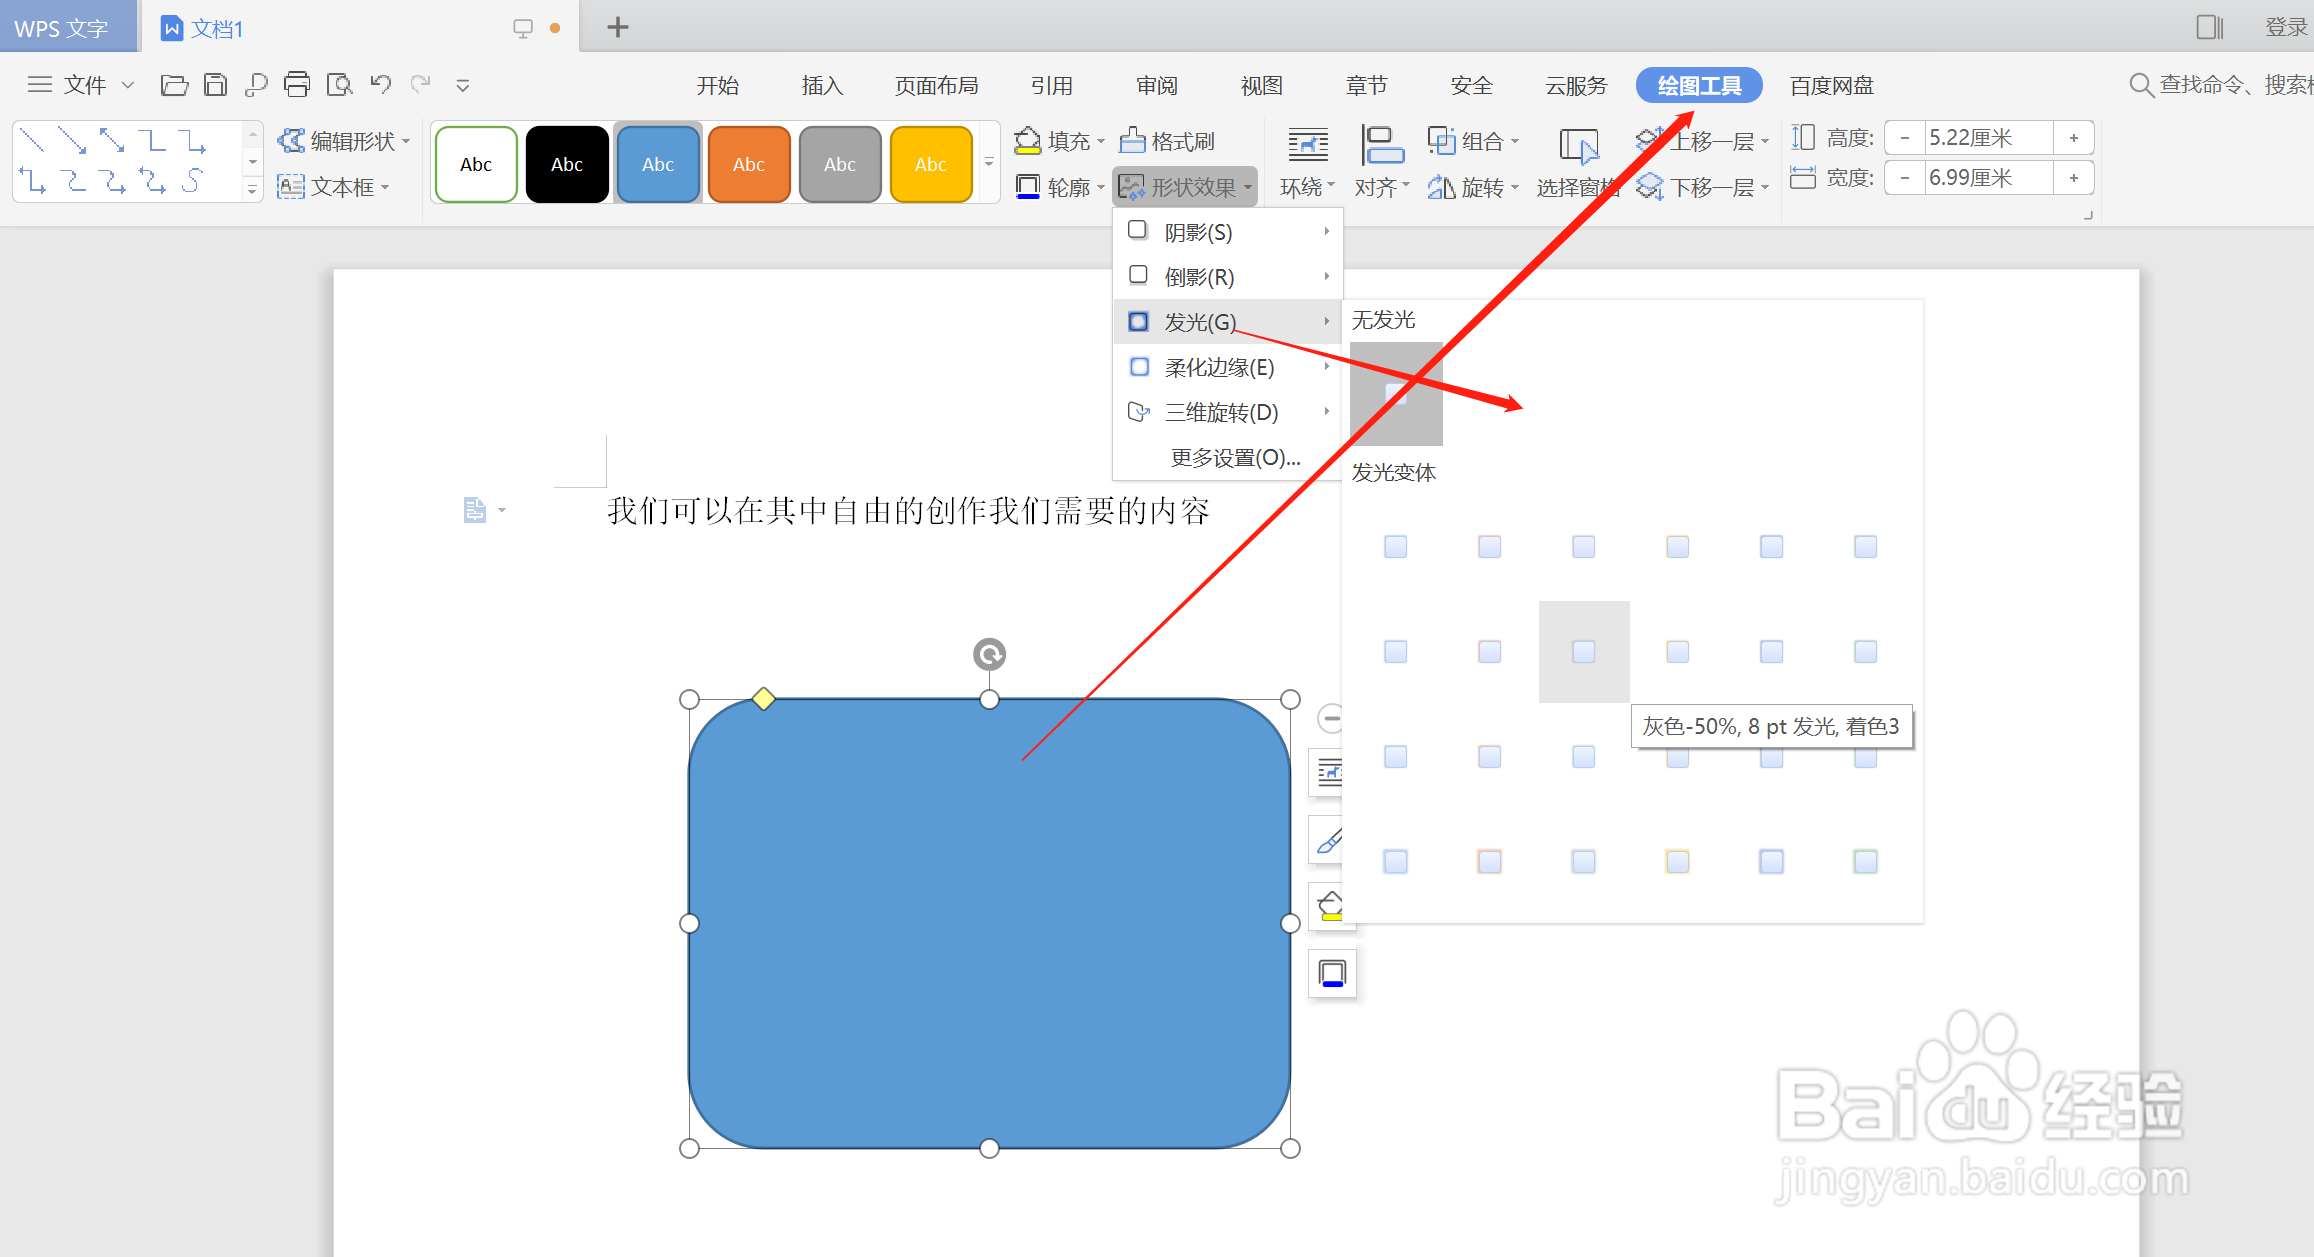Click the undo arrow icon

(380, 85)
